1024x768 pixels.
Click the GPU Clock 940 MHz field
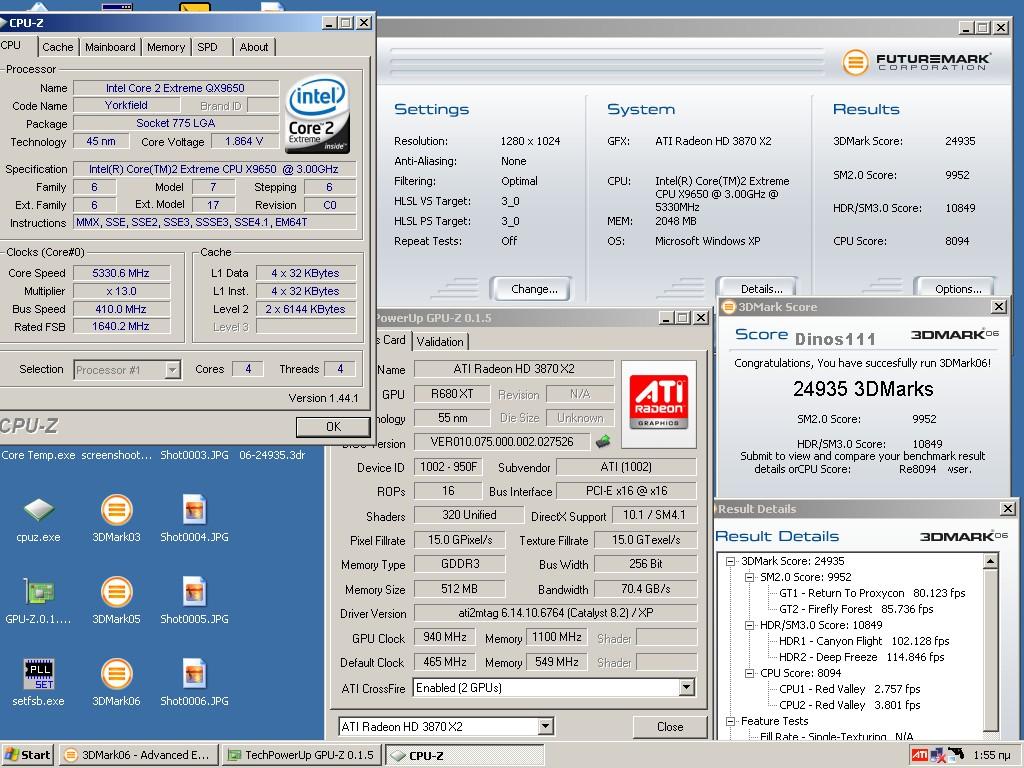444,637
